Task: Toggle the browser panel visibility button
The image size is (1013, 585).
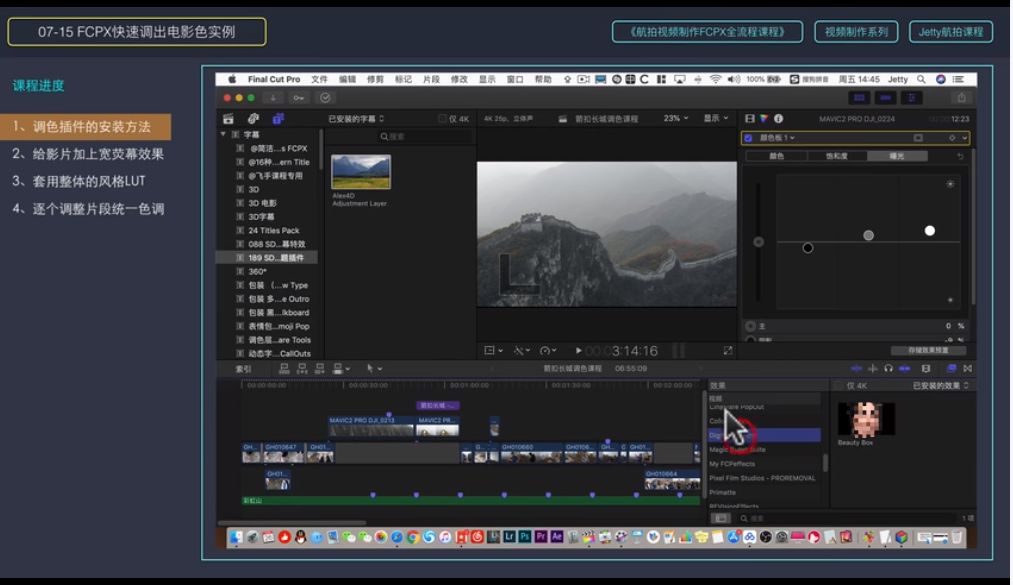Action: [x=859, y=98]
